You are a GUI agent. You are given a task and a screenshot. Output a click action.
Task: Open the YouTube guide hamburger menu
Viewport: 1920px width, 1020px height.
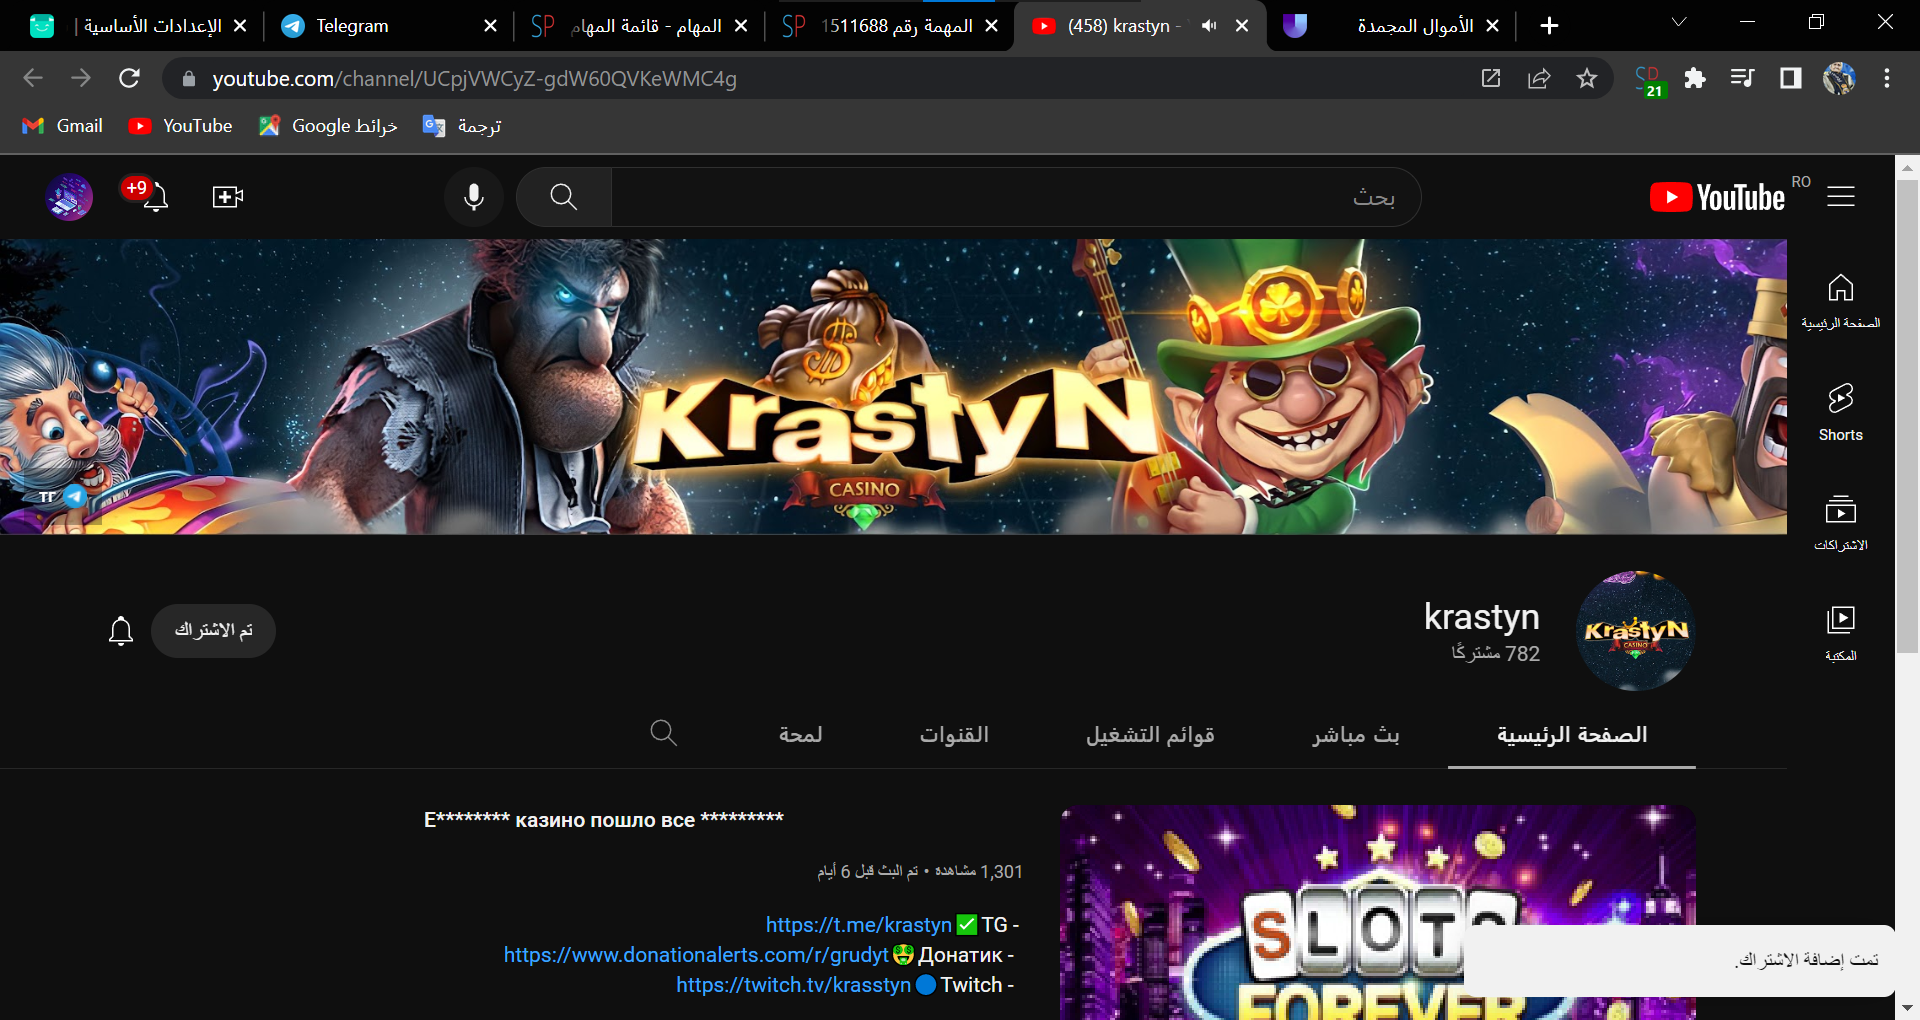tap(1840, 197)
